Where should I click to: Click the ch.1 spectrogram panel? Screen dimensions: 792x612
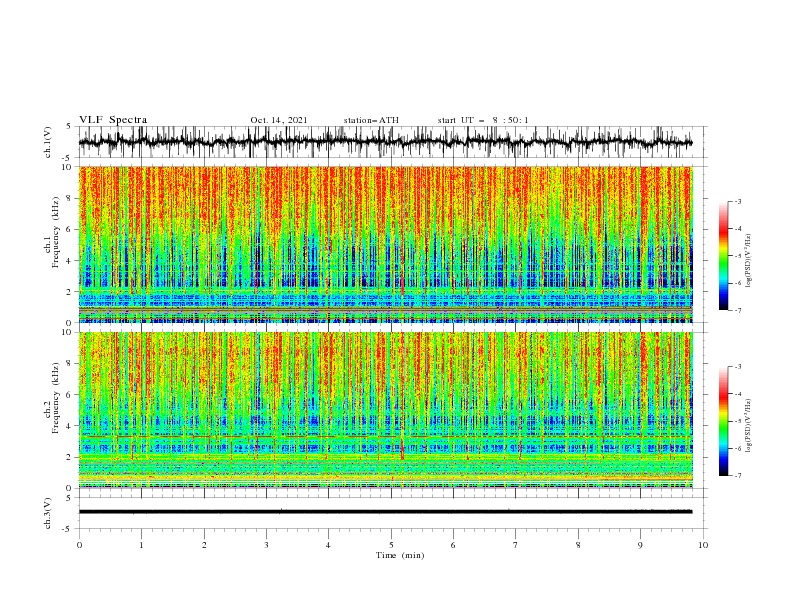tap(385, 244)
